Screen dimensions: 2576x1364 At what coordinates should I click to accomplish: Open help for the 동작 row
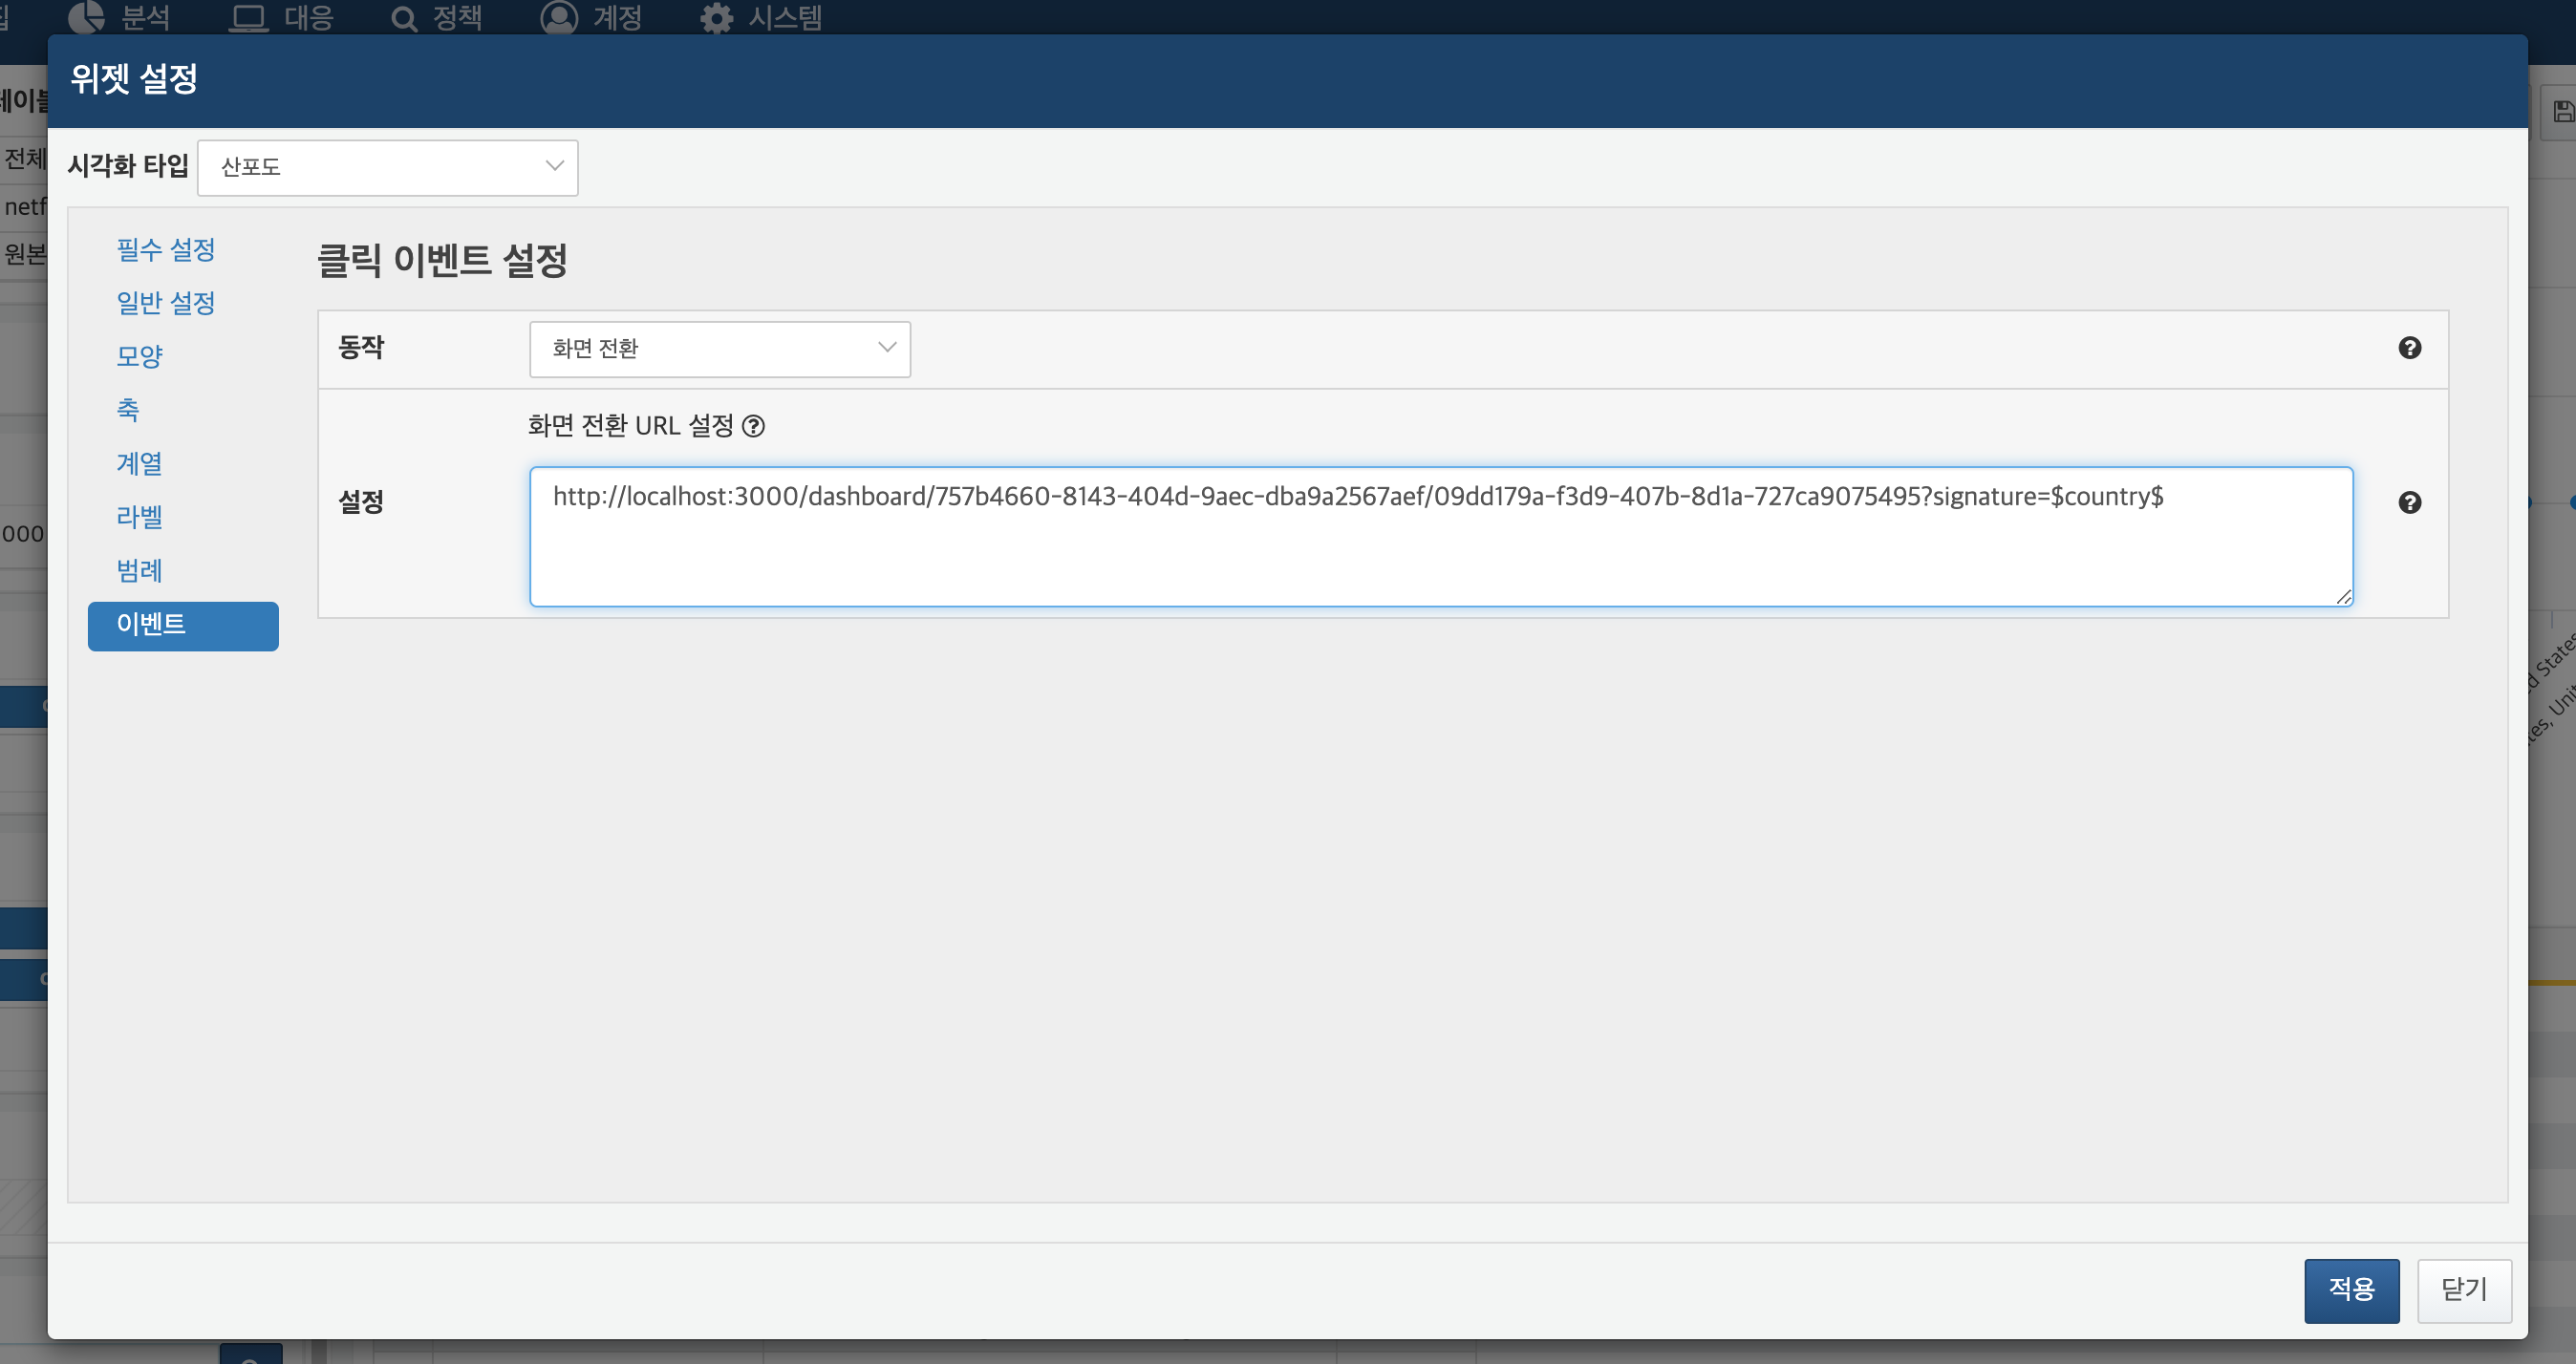click(2409, 348)
